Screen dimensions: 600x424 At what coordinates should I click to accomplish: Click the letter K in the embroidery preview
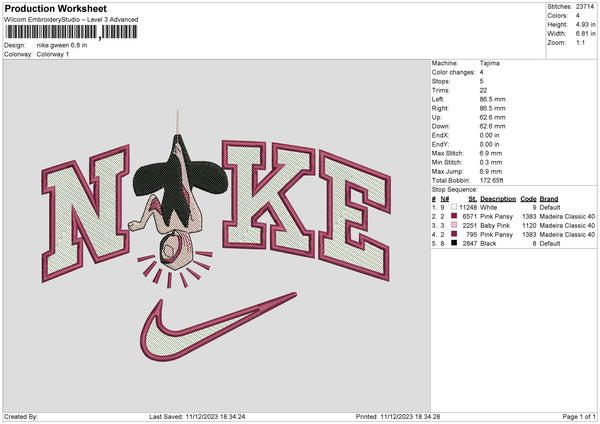268,197
